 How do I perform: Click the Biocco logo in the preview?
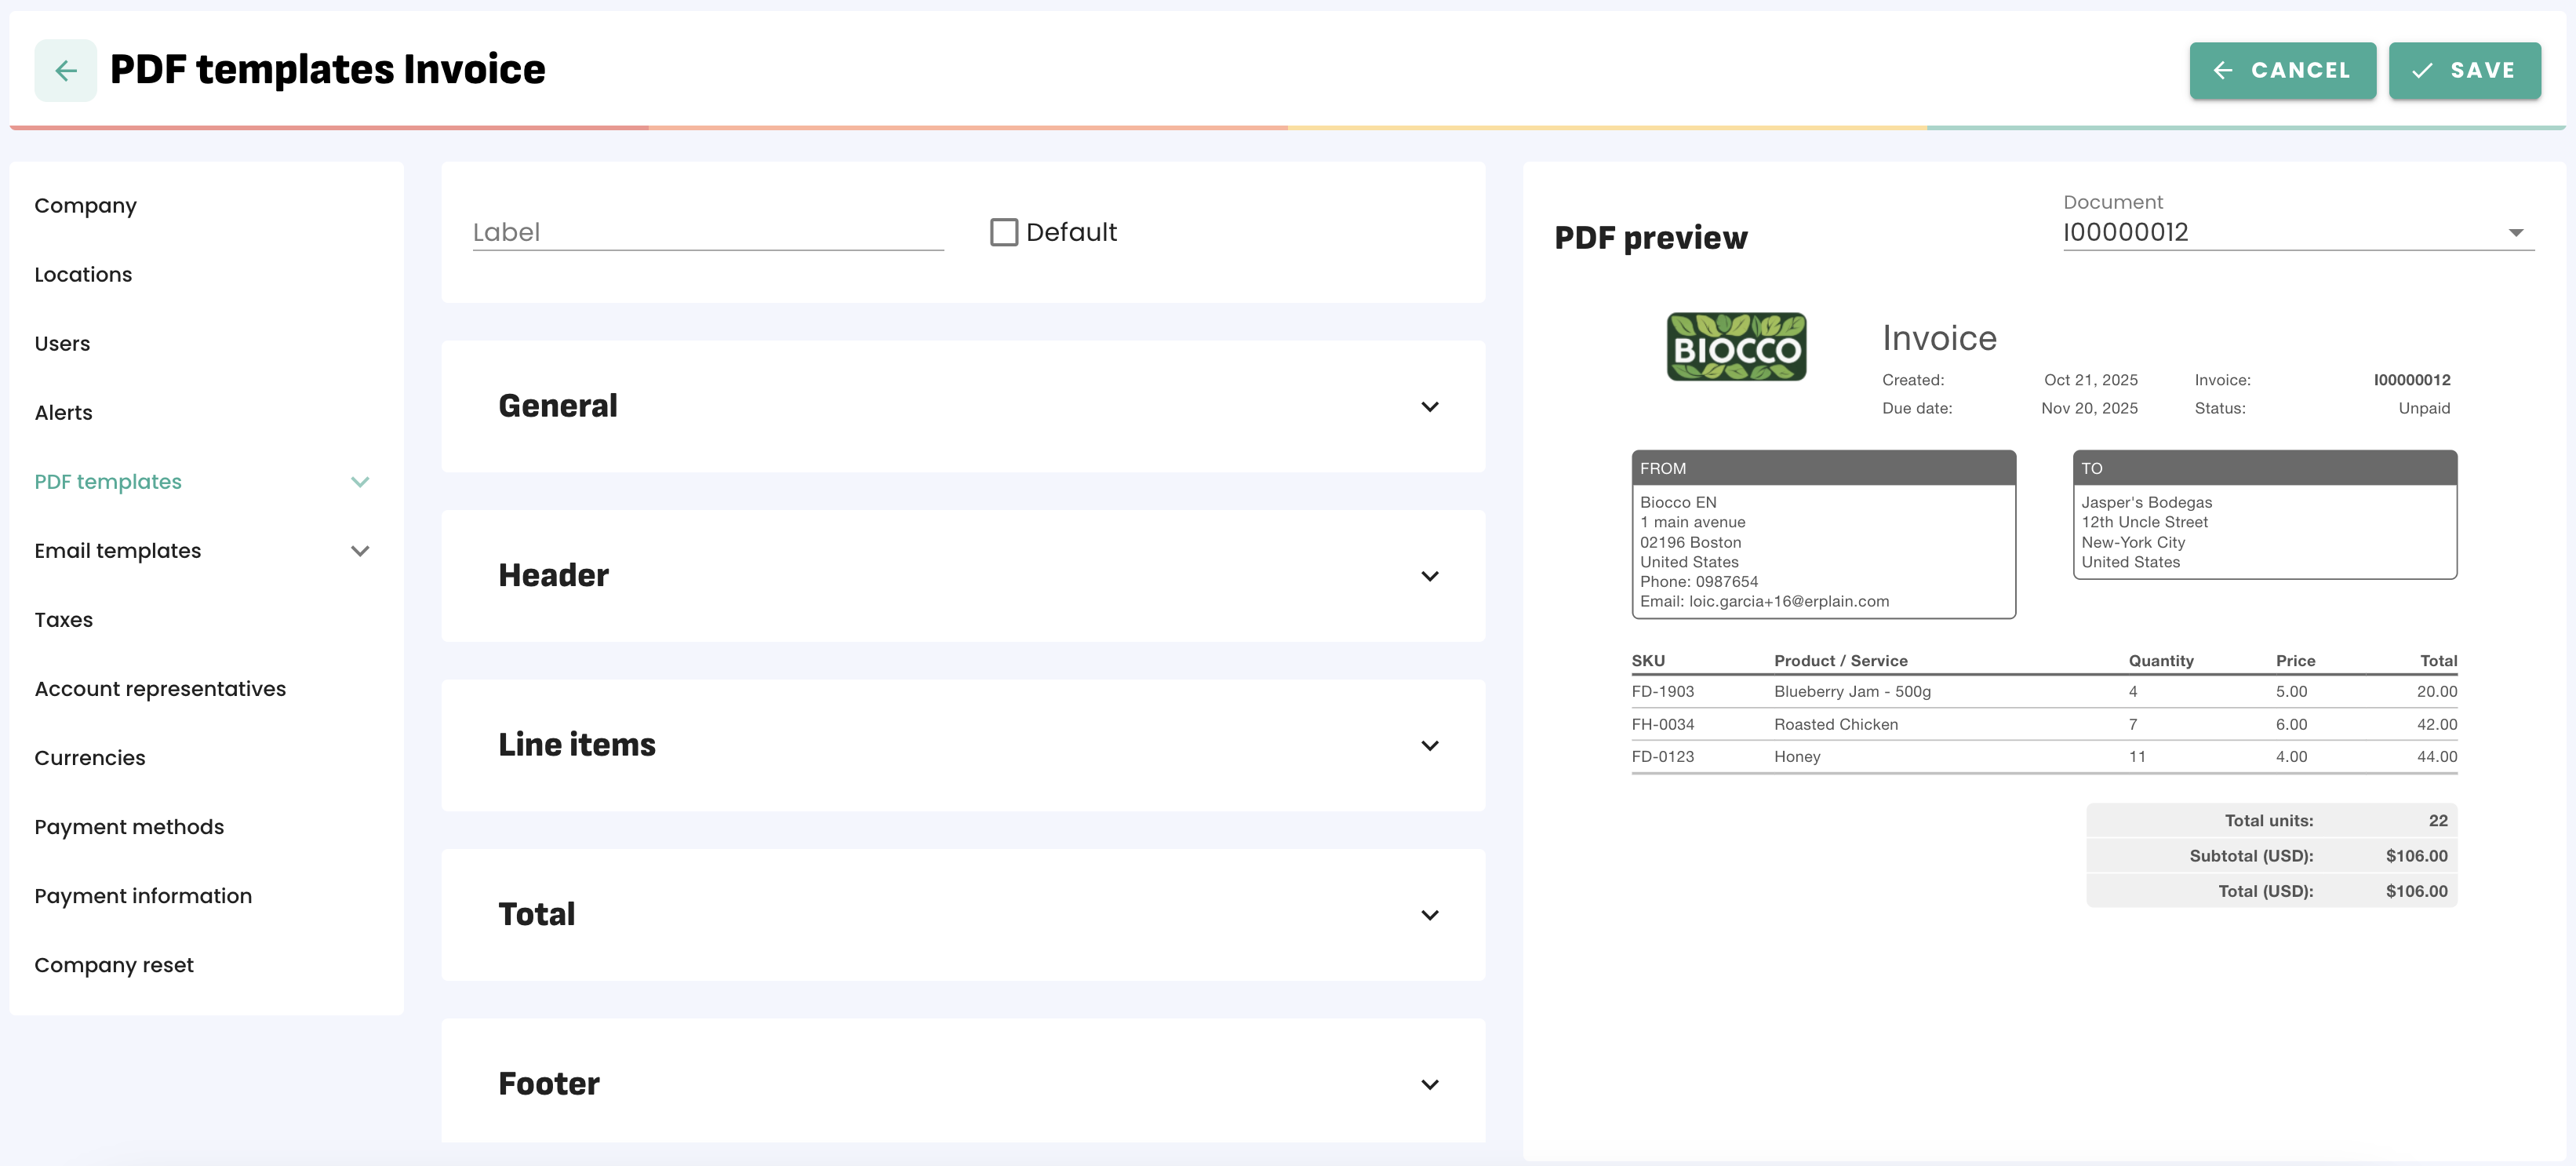pyautogui.click(x=1736, y=346)
